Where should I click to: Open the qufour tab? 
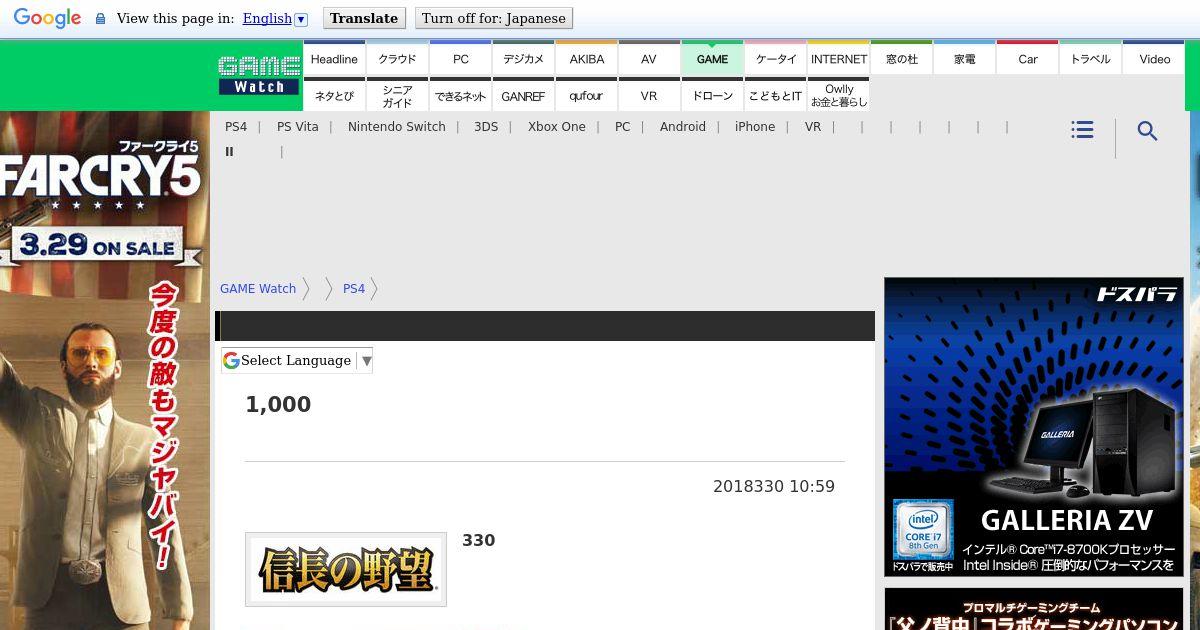click(x=587, y=96)
